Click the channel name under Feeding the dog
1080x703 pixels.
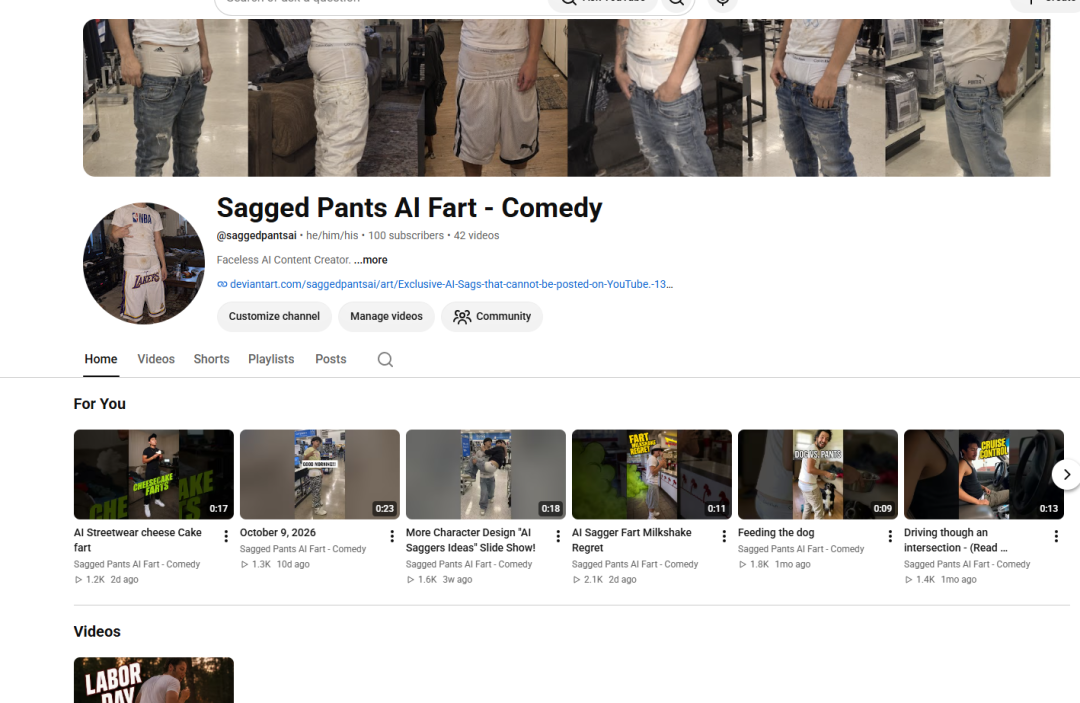click(x=801, y=549)
